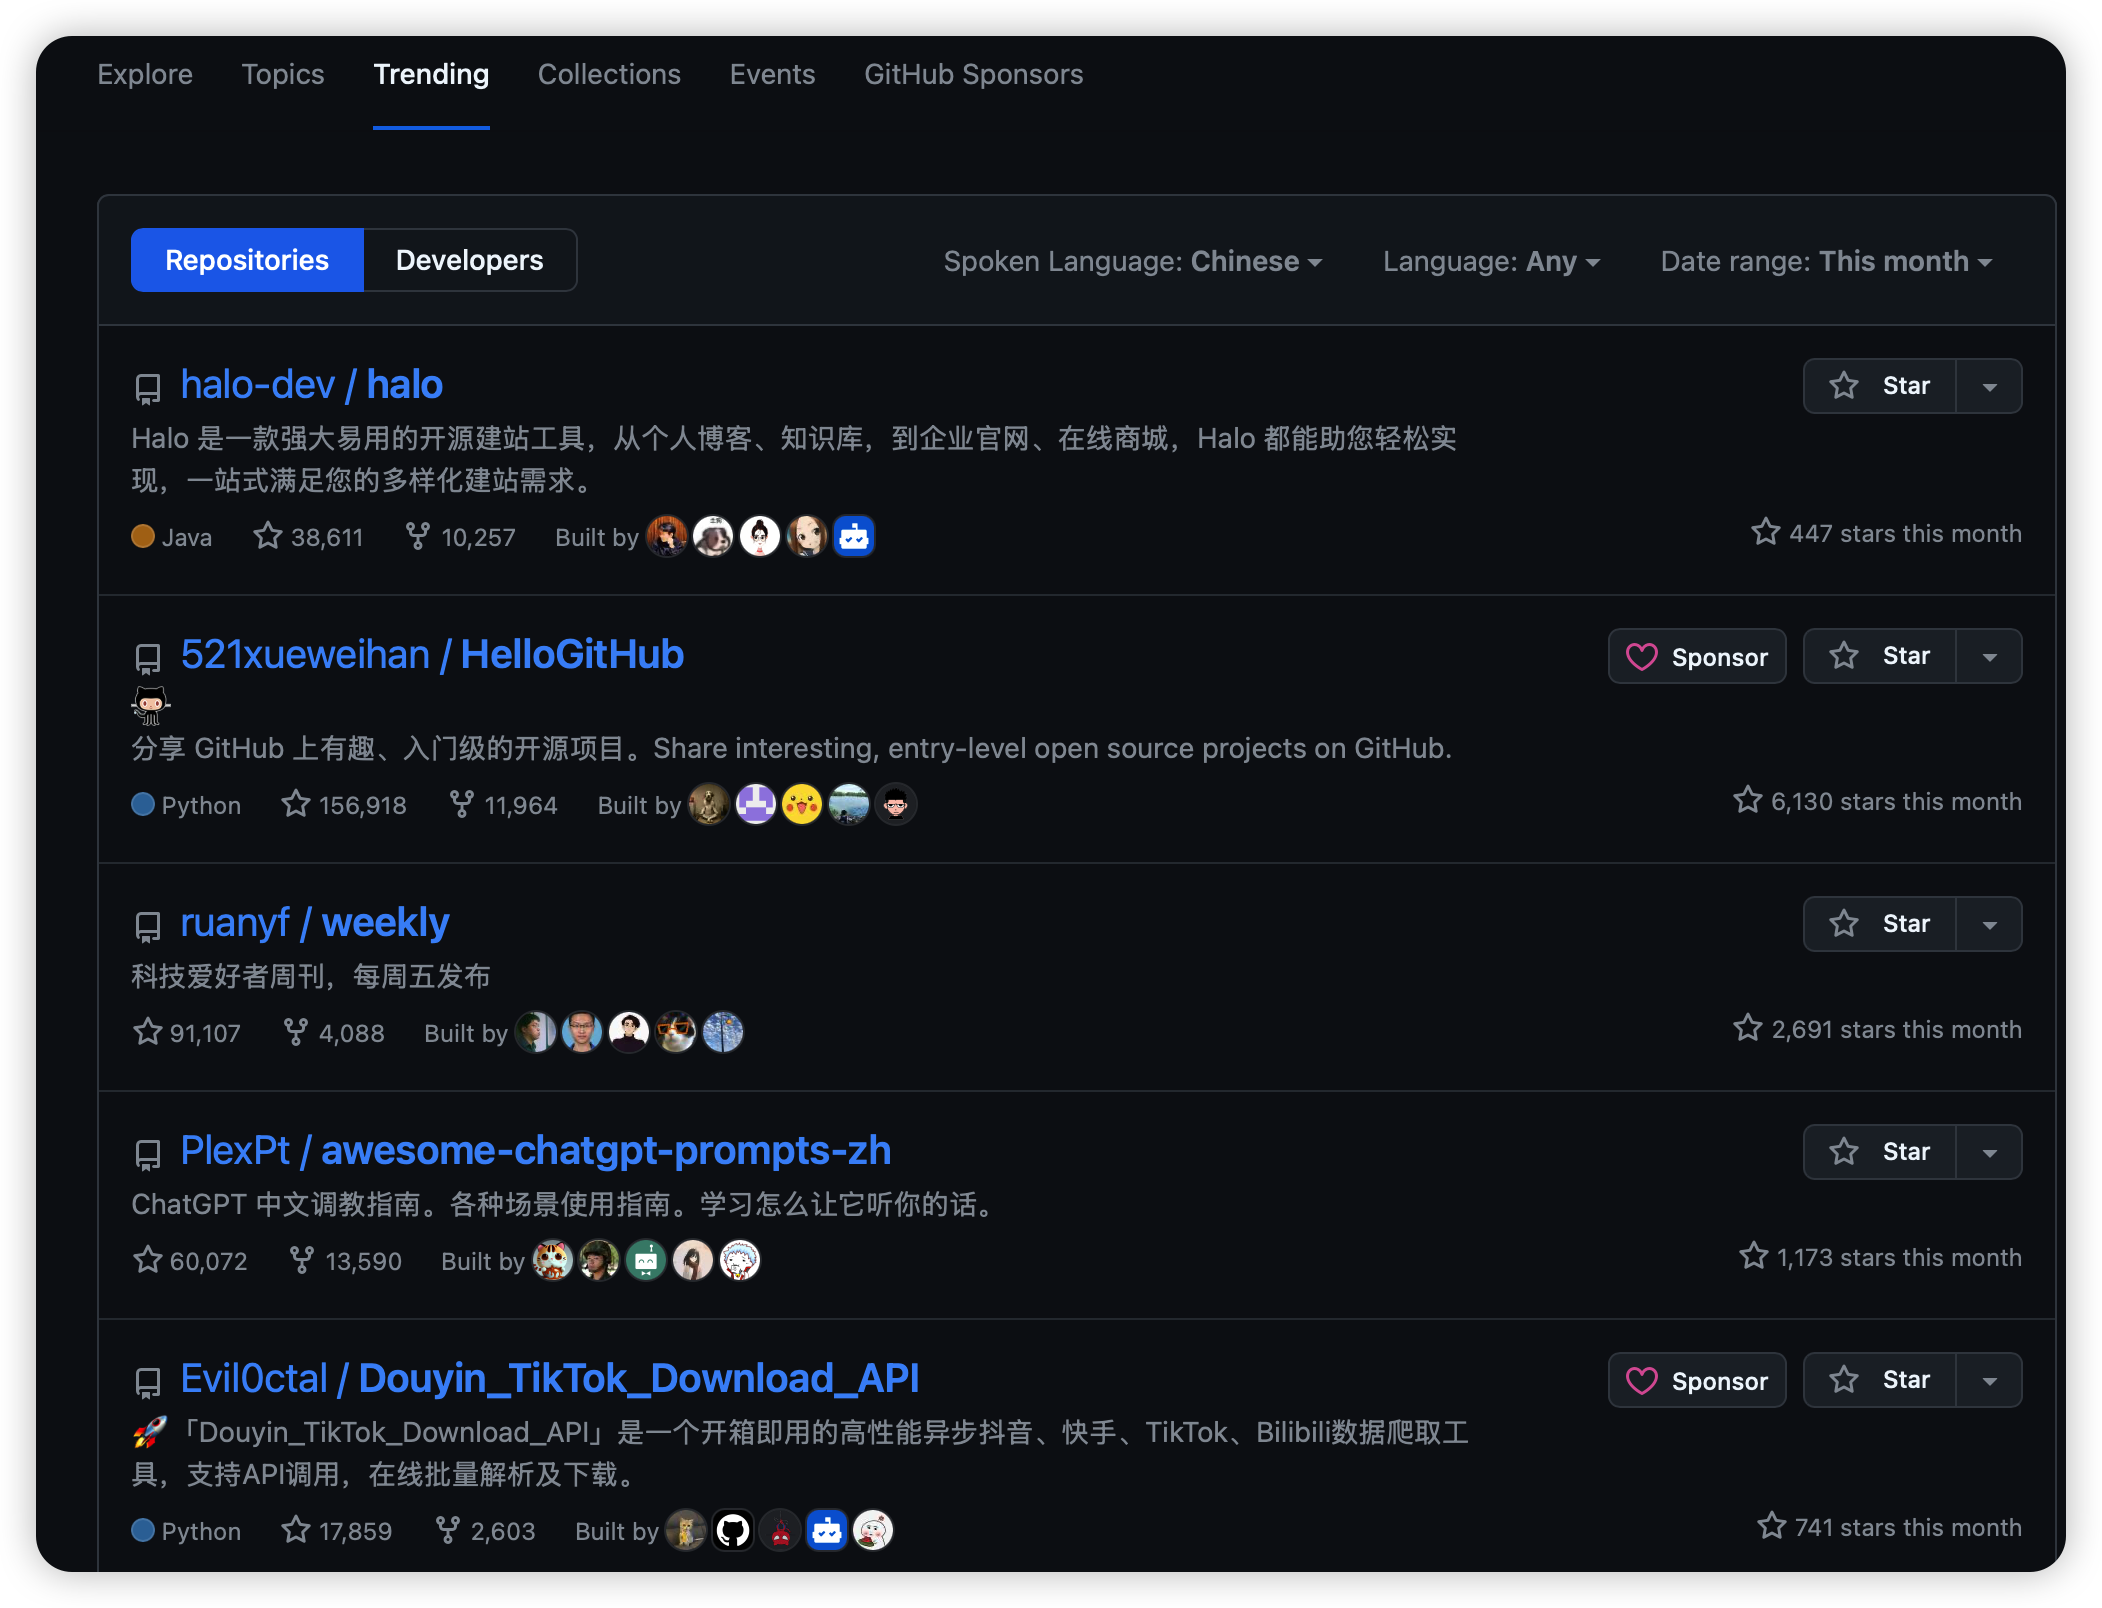2102x1608 pixels.
Task: Star the Douyin_TikTok_Download_API repository
Action: pyautogui.click(x=1879, y=1380)
